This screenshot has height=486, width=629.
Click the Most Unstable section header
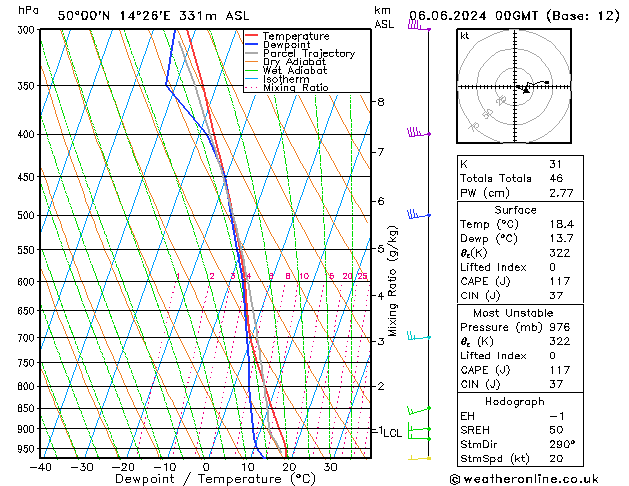pyautogui.click(x=513, y=313)
